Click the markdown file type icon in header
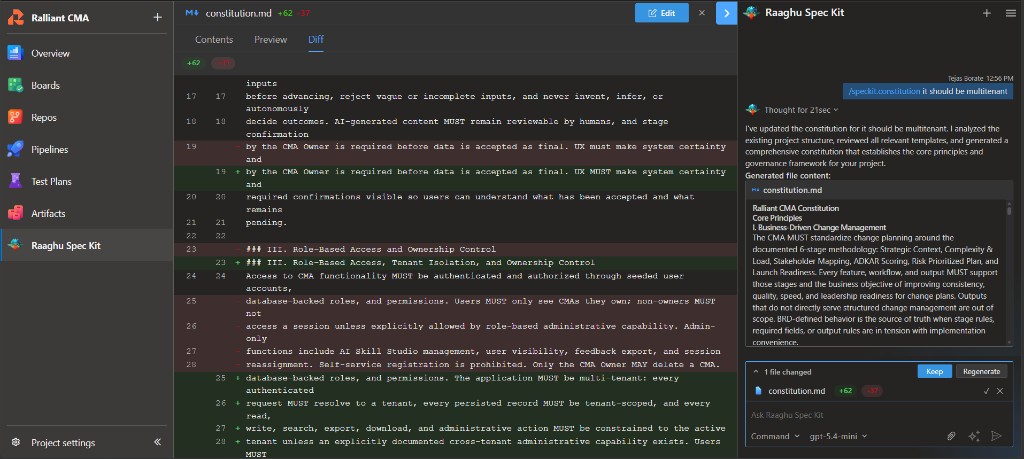The height and width of the screenshot is (459, 1024). point(192,12)
